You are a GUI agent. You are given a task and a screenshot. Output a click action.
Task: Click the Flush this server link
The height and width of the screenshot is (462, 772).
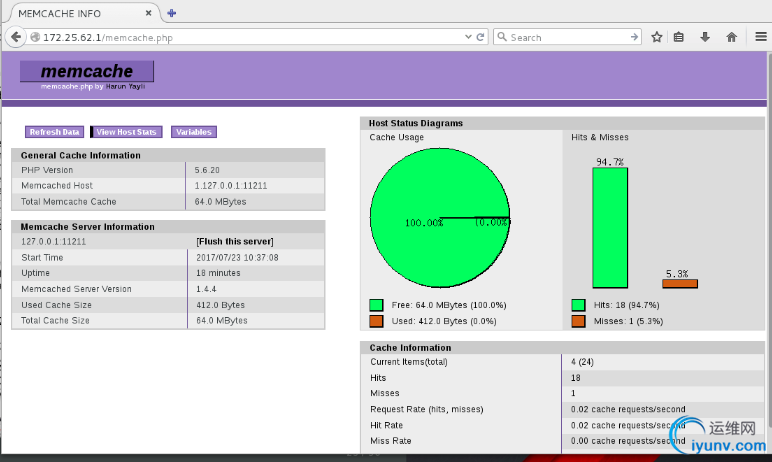pos(235,241)
